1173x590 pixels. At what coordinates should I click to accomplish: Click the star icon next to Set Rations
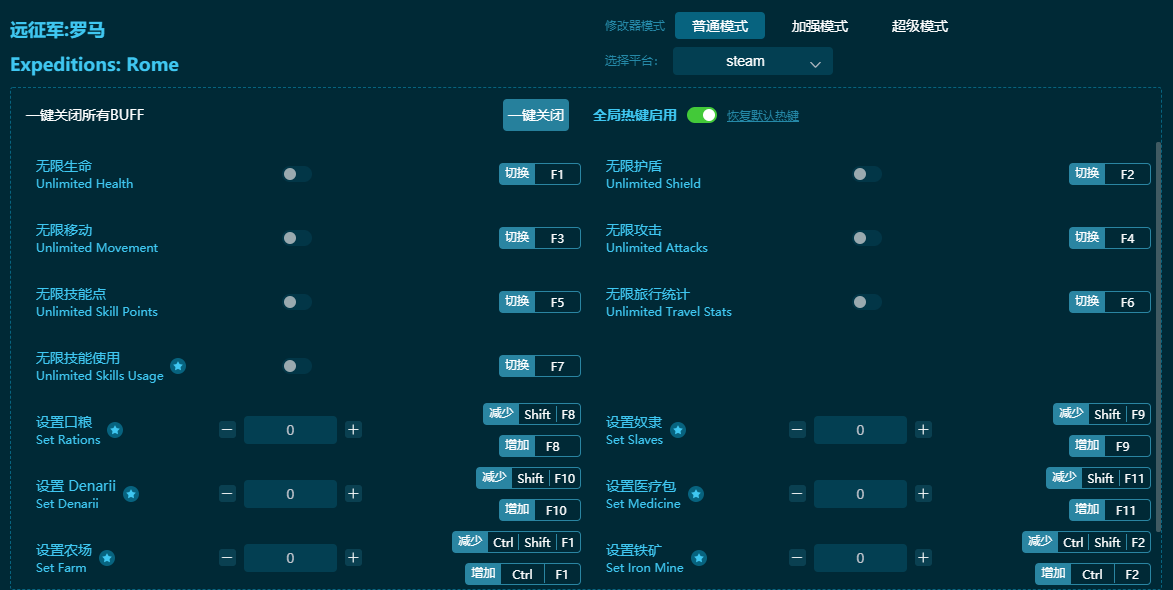tap(115, 430)
